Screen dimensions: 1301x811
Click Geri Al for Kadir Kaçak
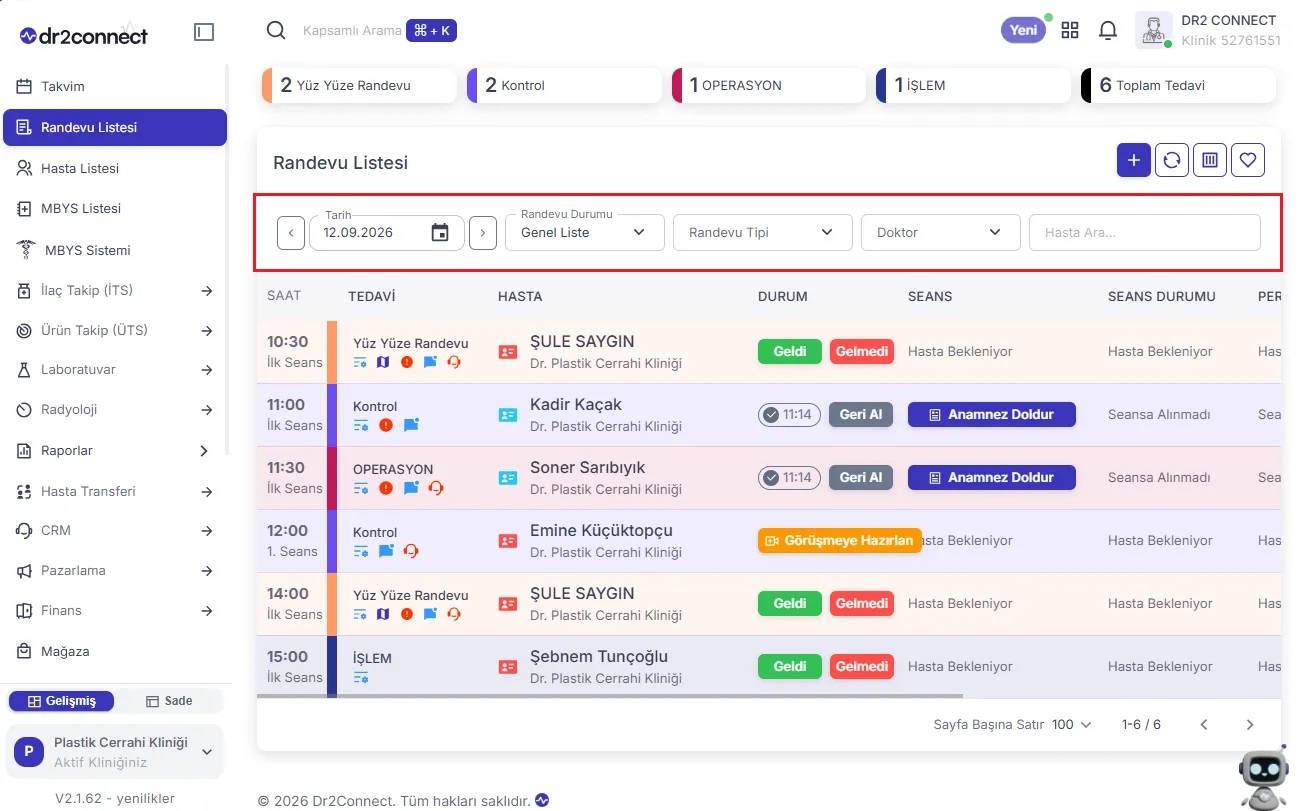click(x=861, y=414)
